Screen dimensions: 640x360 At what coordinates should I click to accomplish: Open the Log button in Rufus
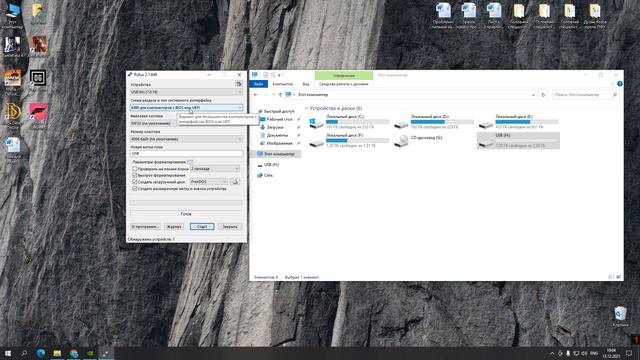point(173,227)
